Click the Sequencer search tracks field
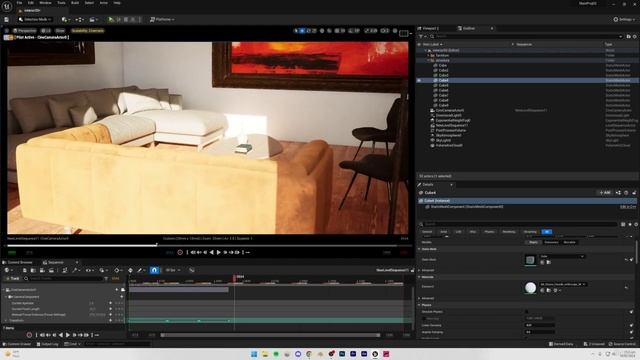640x360 pixels. 63,278
